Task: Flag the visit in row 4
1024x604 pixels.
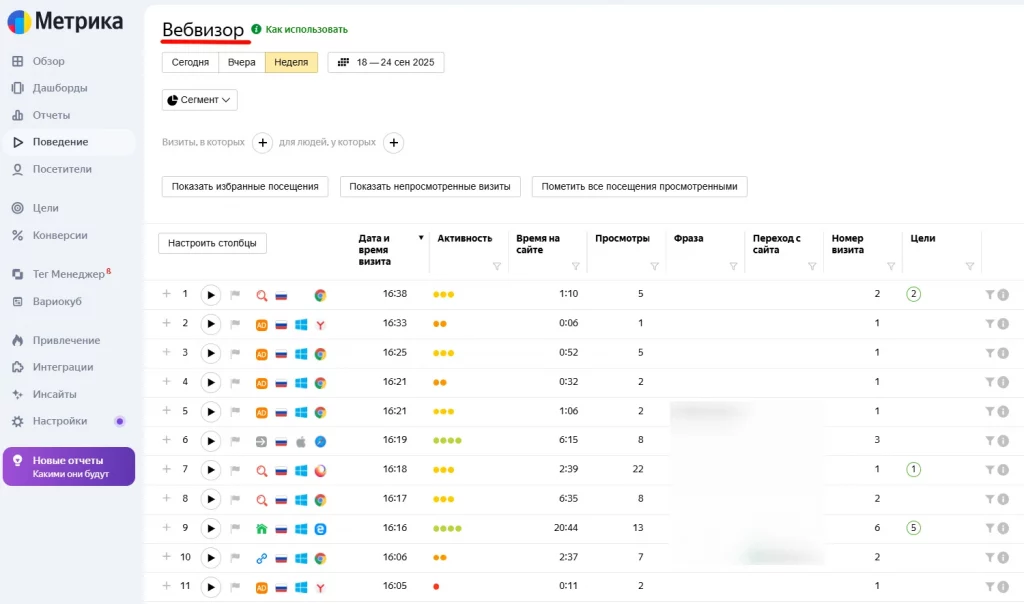Action: click(x=234, y=382)
